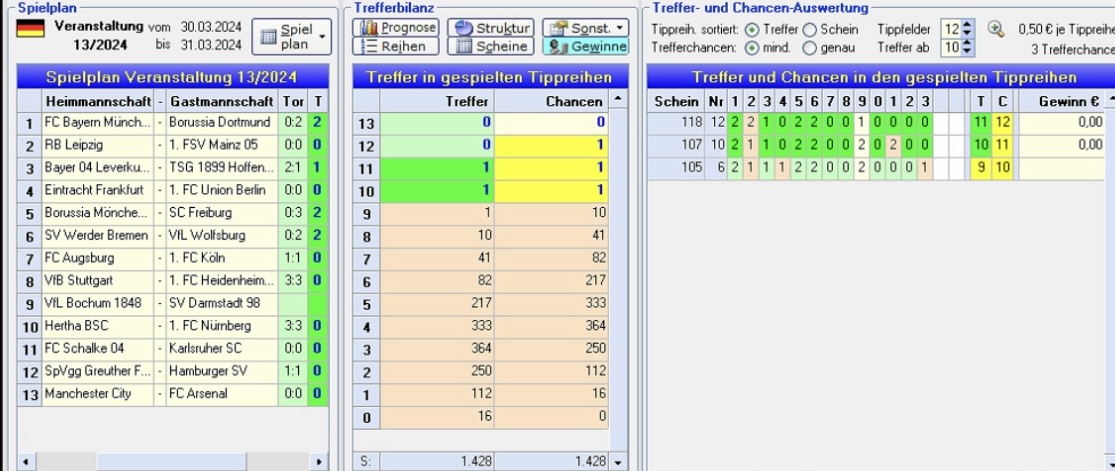Image resolution: width=1115 pixels, height=471 pixels.
Task: Select the VfL Bochum 1848 row
Action: point(173,303)
